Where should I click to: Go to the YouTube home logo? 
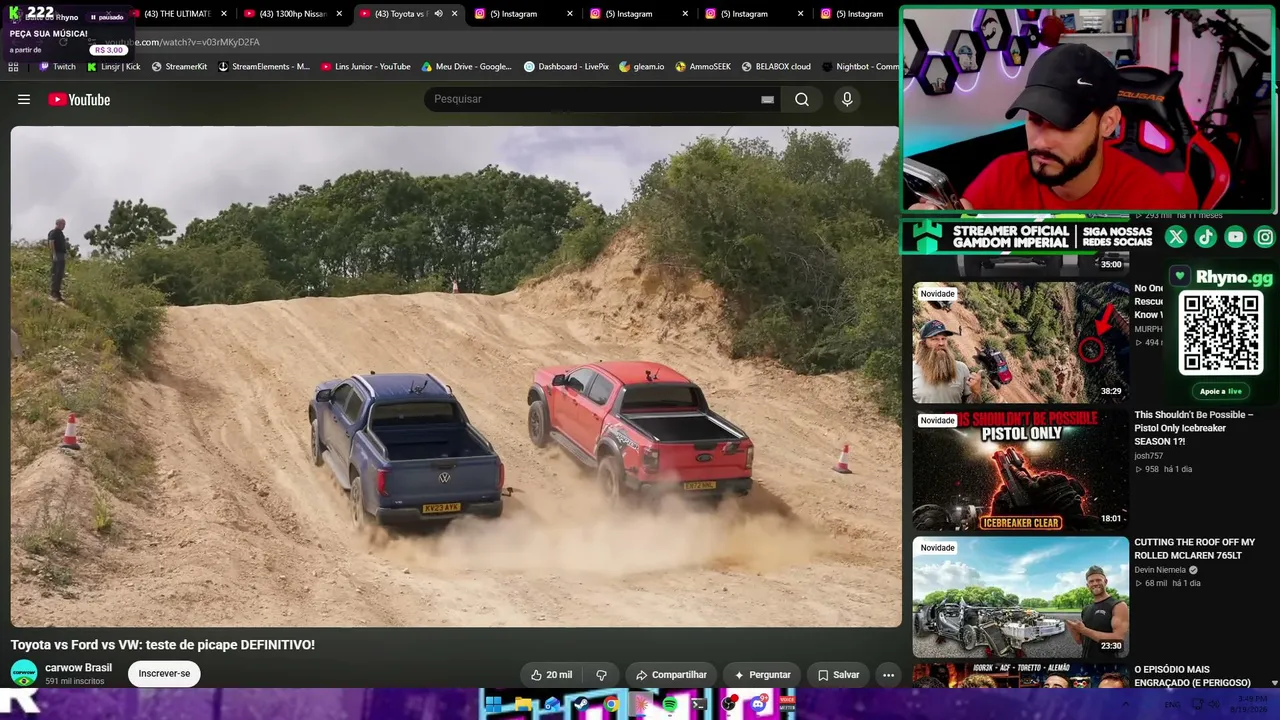click(x=79, y=99)
